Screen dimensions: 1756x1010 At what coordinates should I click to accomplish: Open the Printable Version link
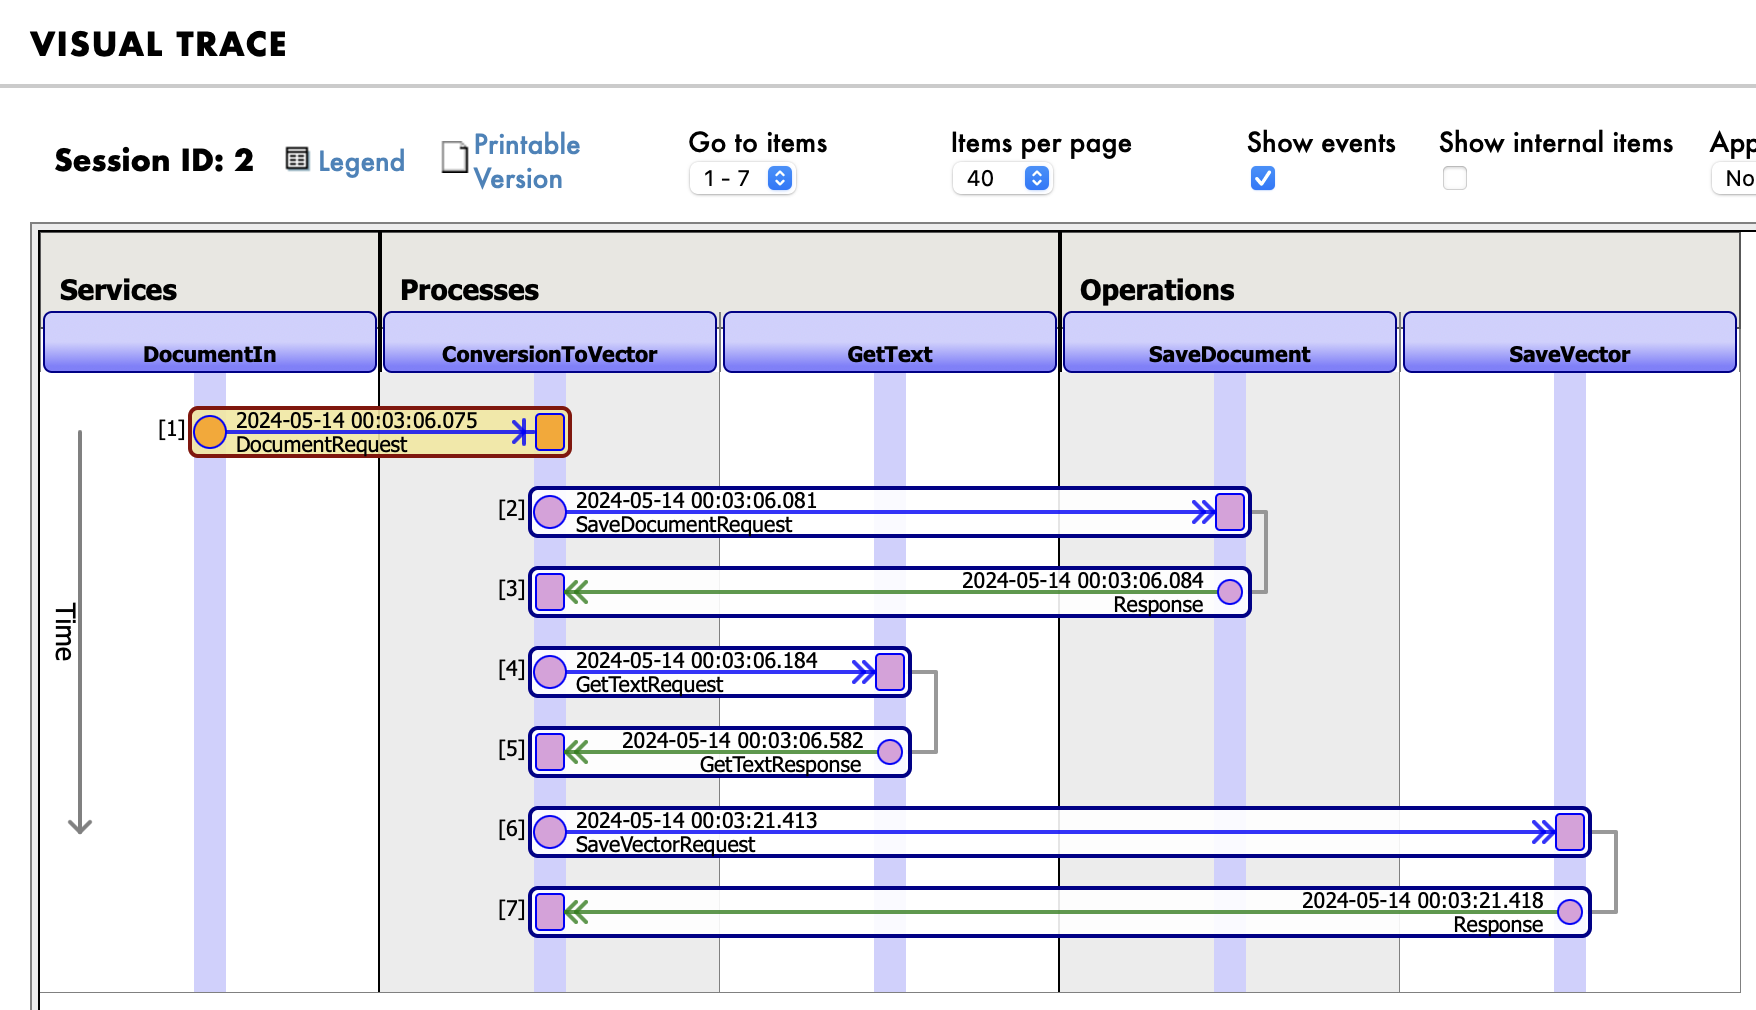tap(526, 161)
